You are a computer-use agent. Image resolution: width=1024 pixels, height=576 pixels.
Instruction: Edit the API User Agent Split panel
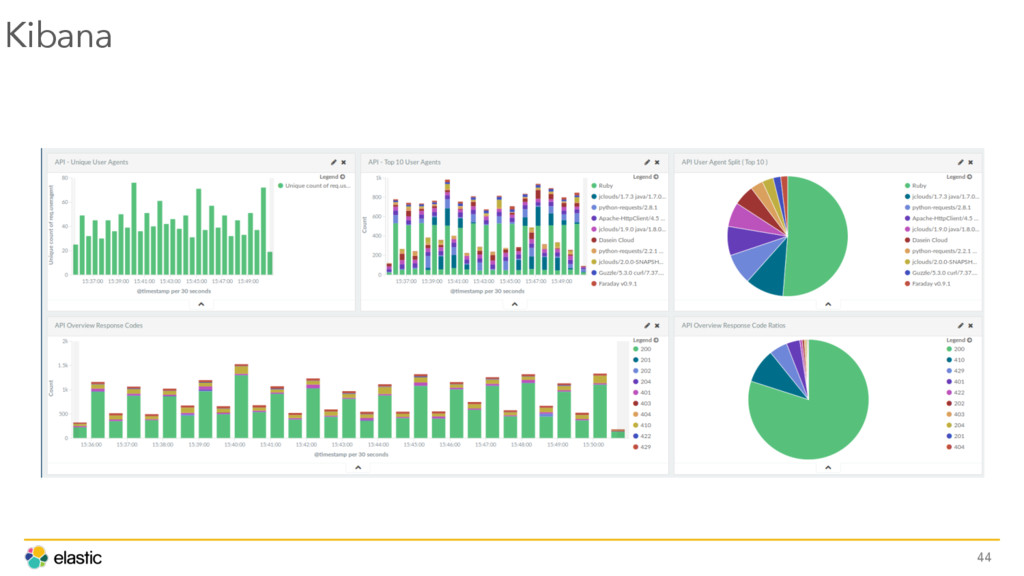[960, 162]
